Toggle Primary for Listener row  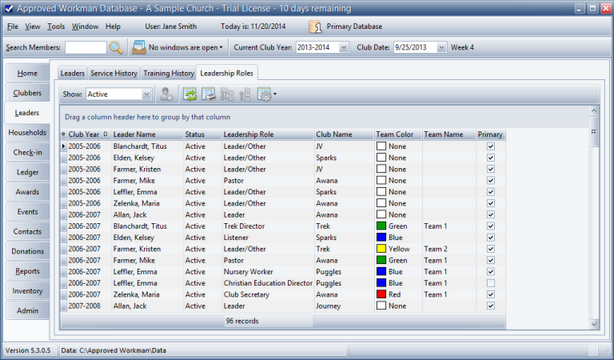coord(491,237)
